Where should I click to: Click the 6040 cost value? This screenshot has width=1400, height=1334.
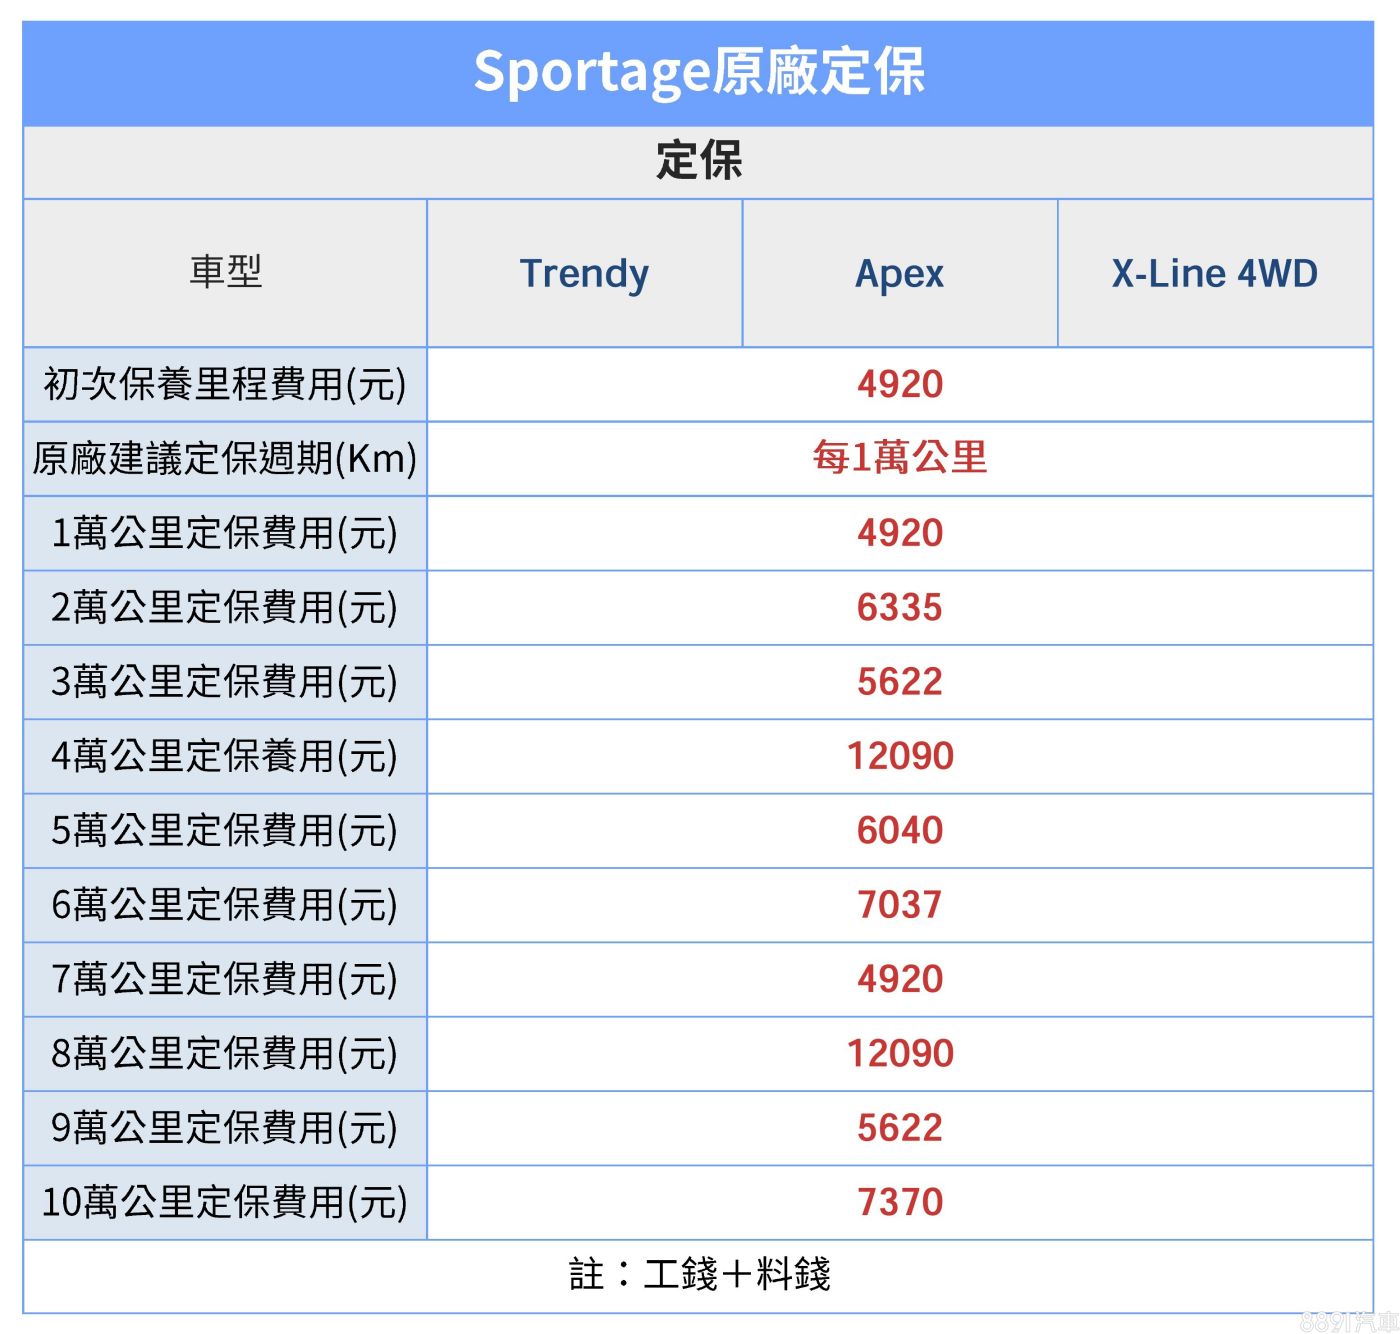tap(899, 830)
